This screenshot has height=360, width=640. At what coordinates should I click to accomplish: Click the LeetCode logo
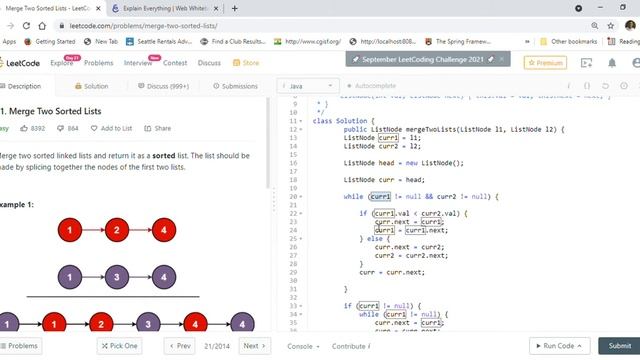pyautogui.click(x=20, y=63)
